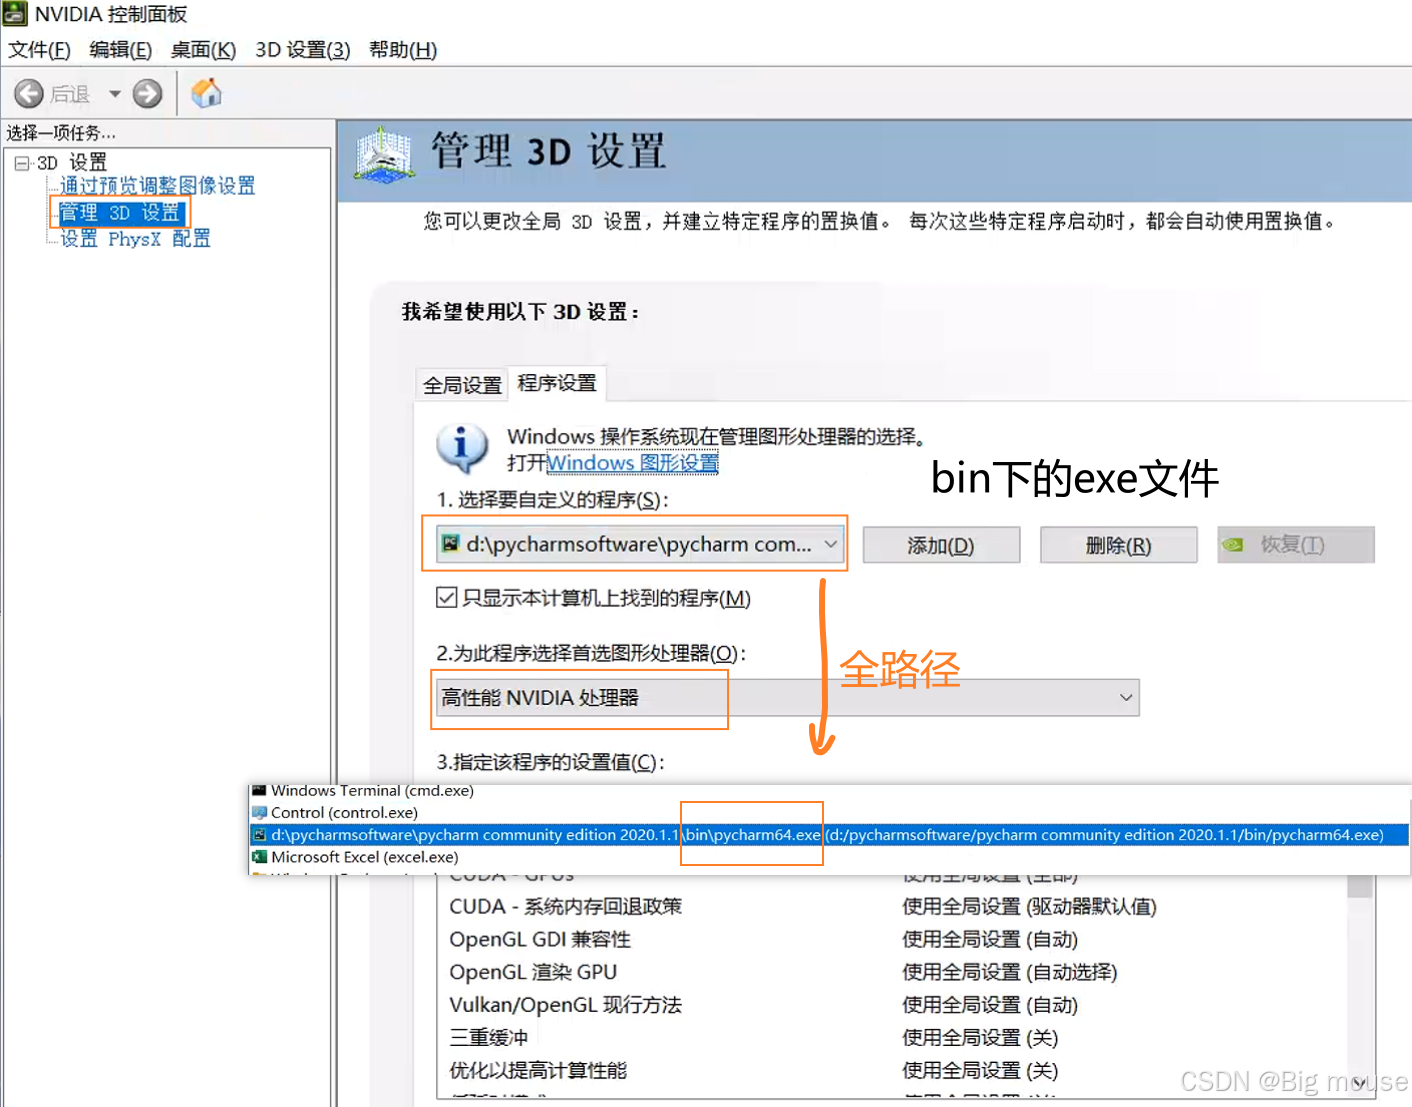
Task: Click the Back arrow toolbar icon
Action: [x=29, y=94]
